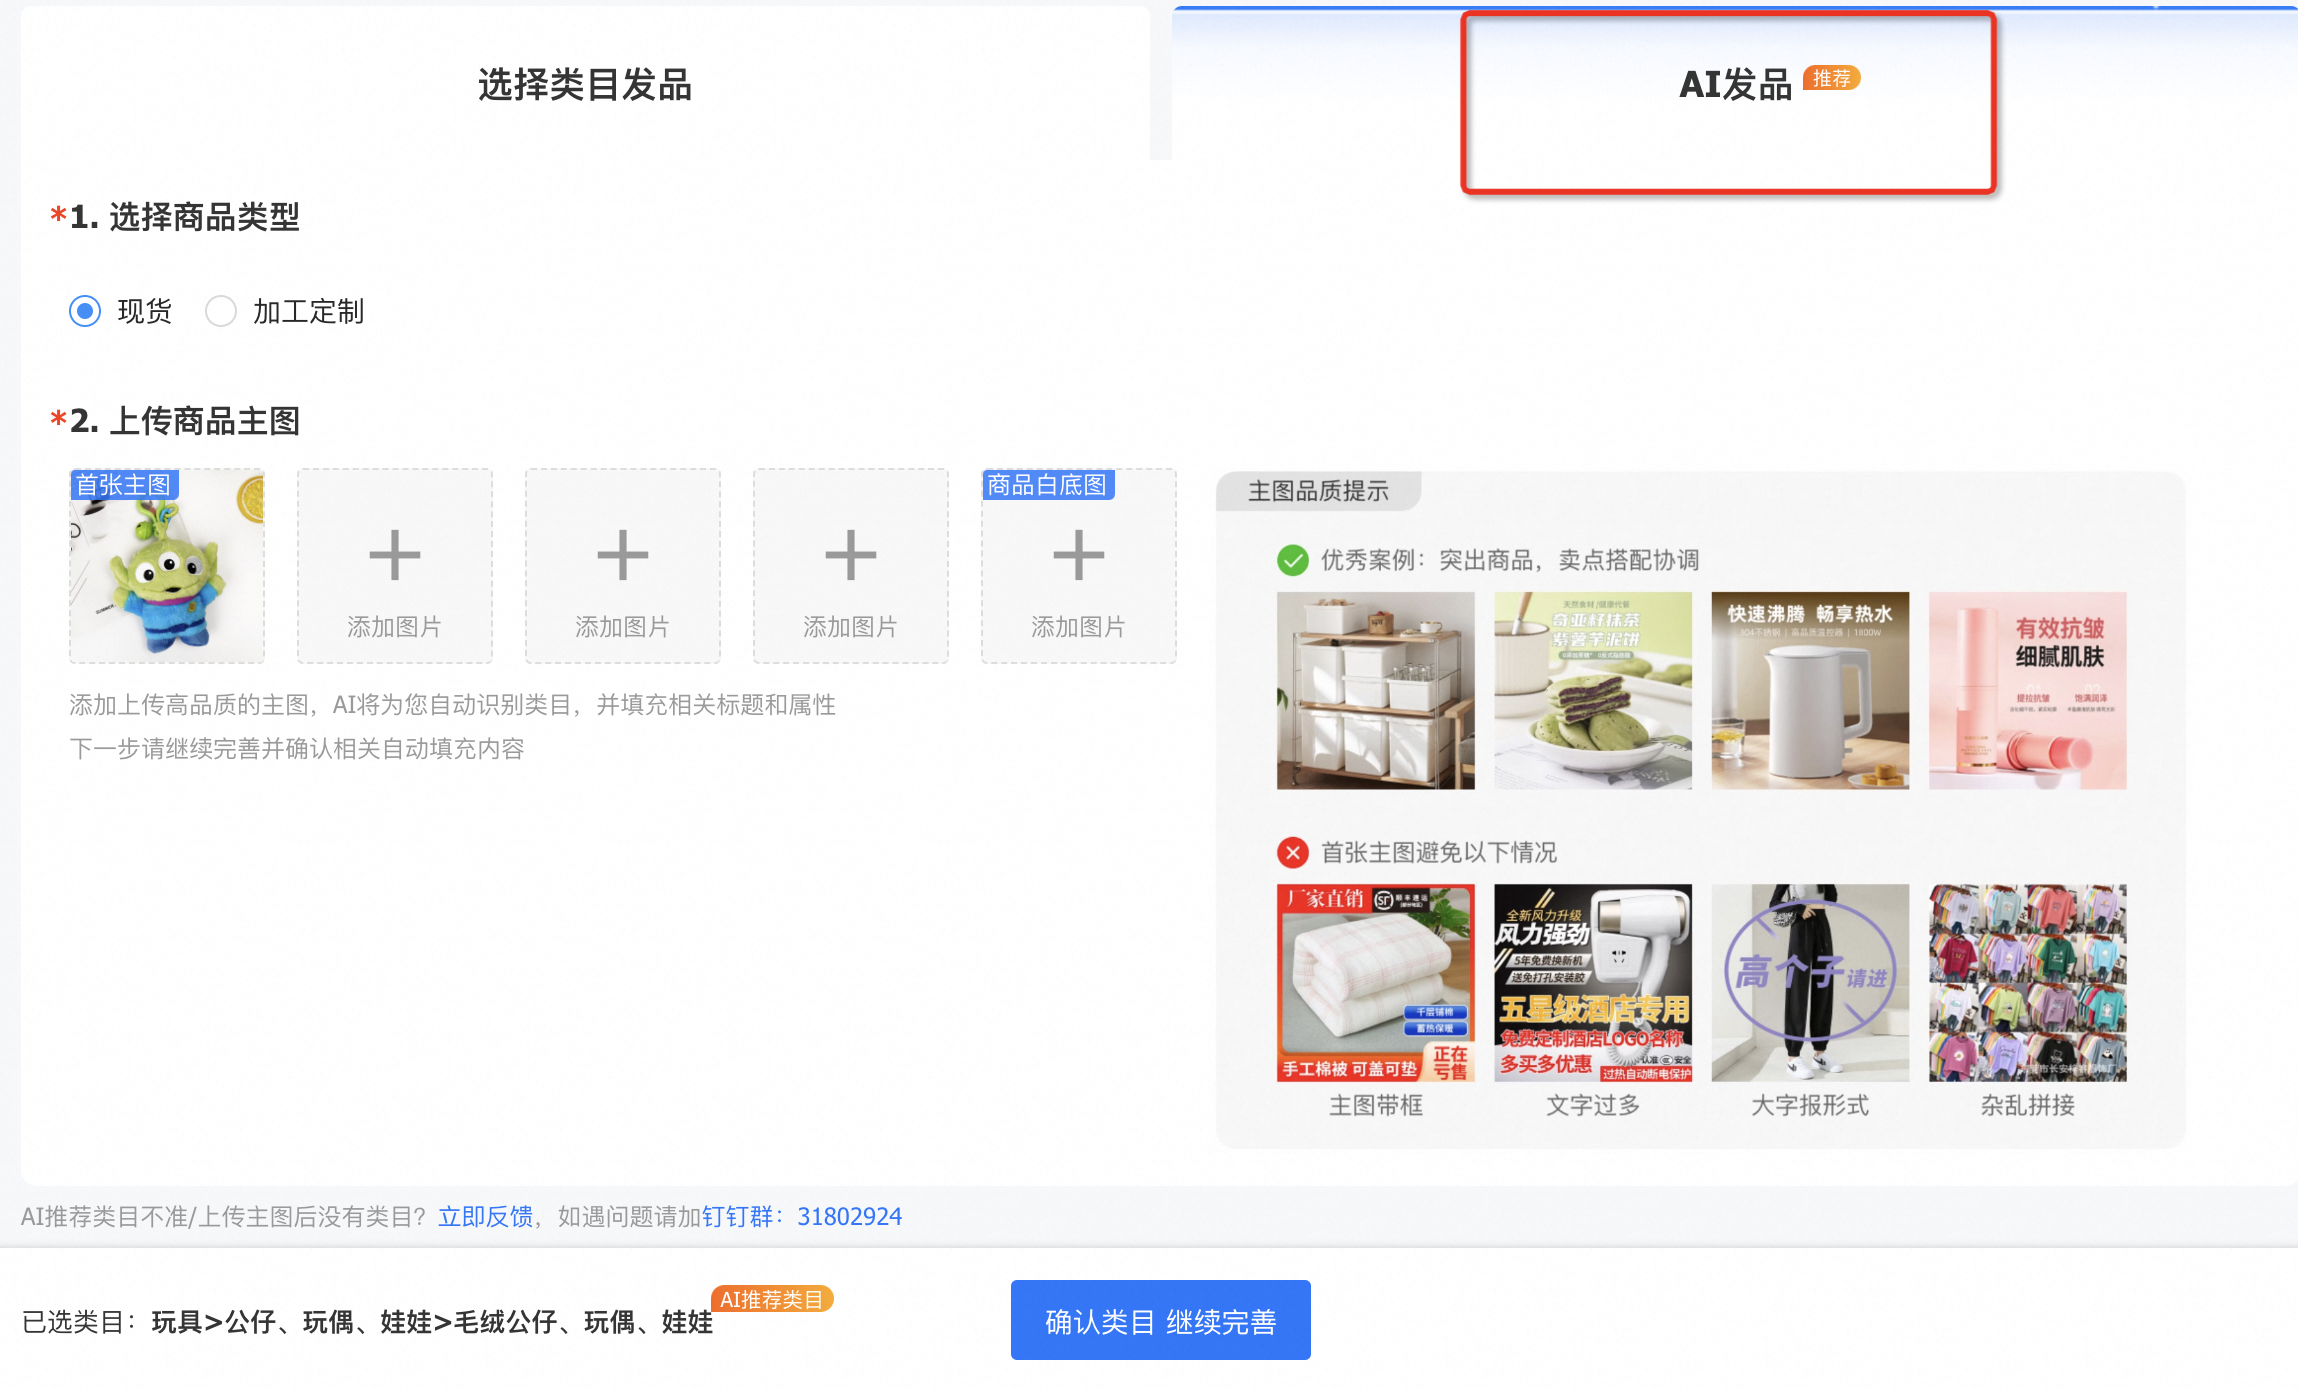Add image in third upload slot

coord(623,567)
